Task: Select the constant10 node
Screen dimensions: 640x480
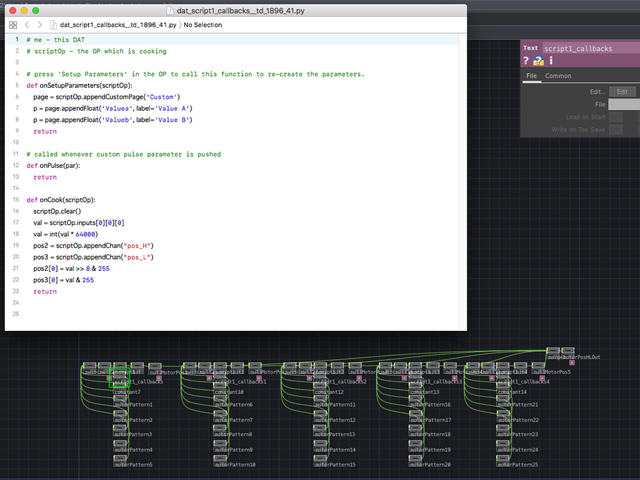Action: (220, 387)
